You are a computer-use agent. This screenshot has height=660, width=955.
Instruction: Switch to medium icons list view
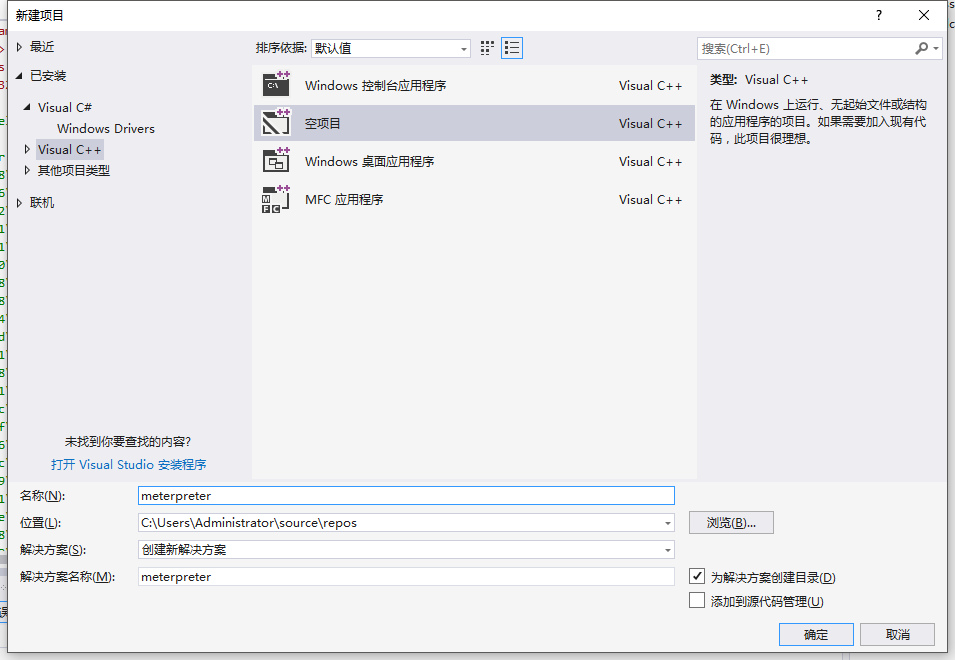tap(512, 48)
